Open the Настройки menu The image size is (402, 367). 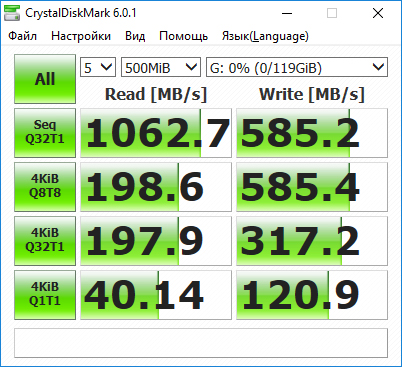click(x=81, y=36)
